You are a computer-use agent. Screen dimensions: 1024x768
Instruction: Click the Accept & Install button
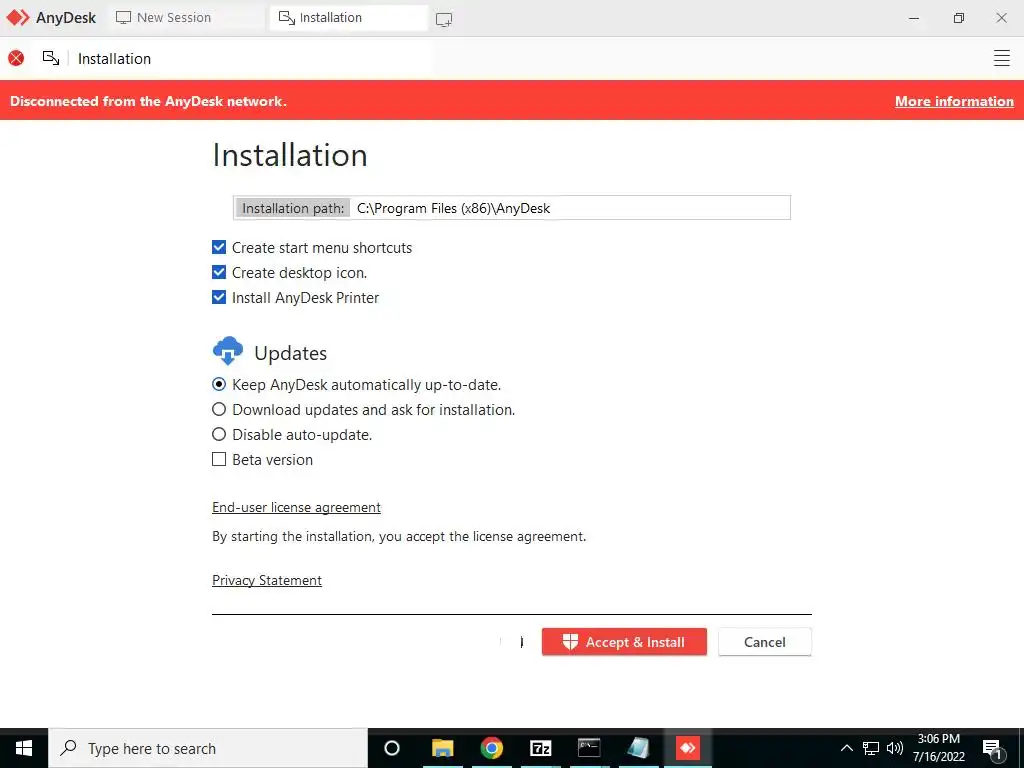point(624,642)
